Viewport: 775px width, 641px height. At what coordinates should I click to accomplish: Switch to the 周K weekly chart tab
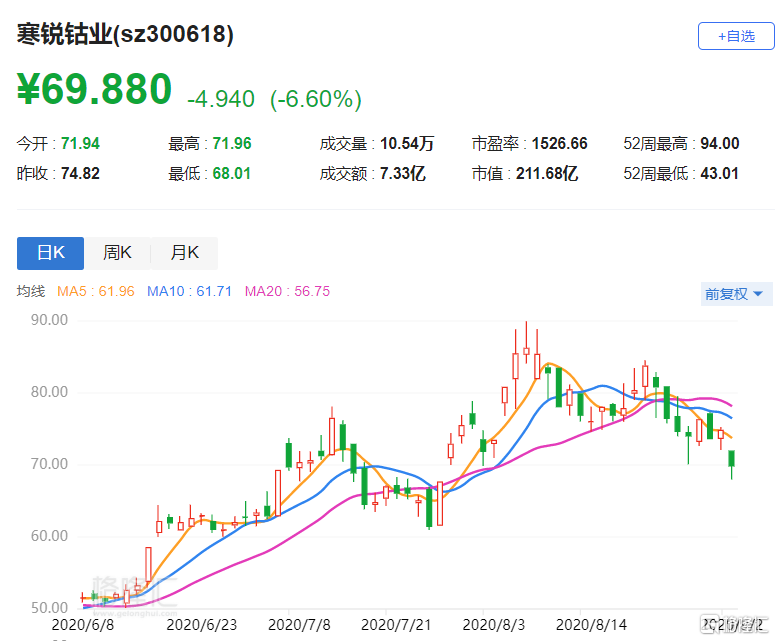click(117, 253)
